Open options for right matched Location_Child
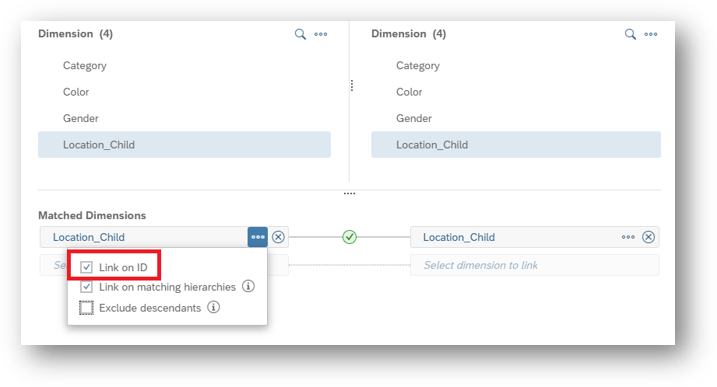 (x=628, y=237)
